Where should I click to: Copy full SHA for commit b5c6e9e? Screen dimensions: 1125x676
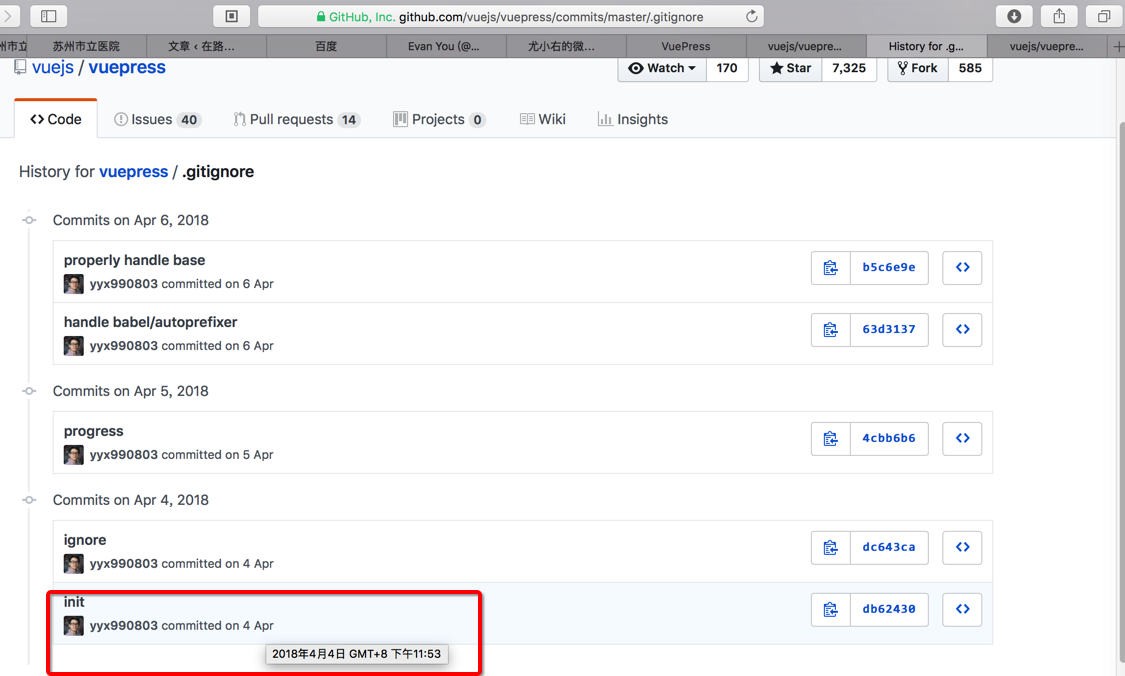point(830,268)
